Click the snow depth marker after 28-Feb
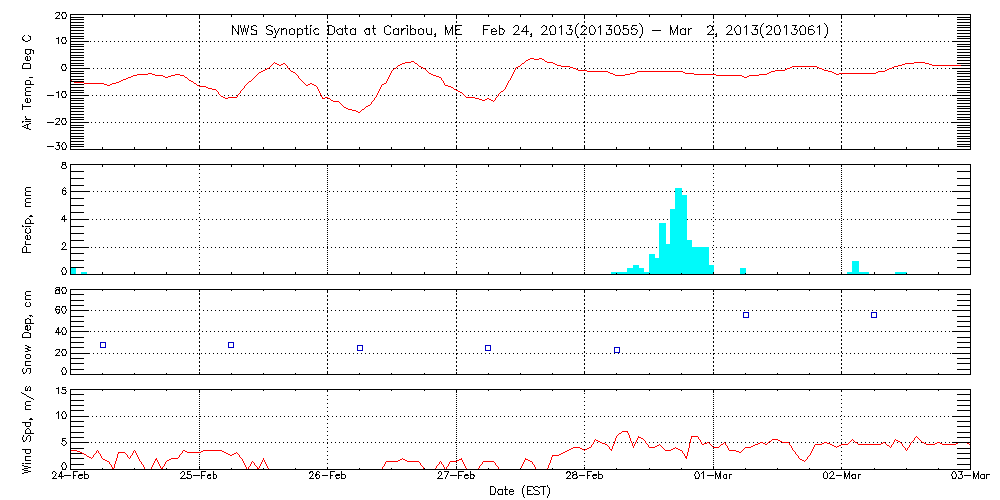1000x500 pixels. (617, 350)
